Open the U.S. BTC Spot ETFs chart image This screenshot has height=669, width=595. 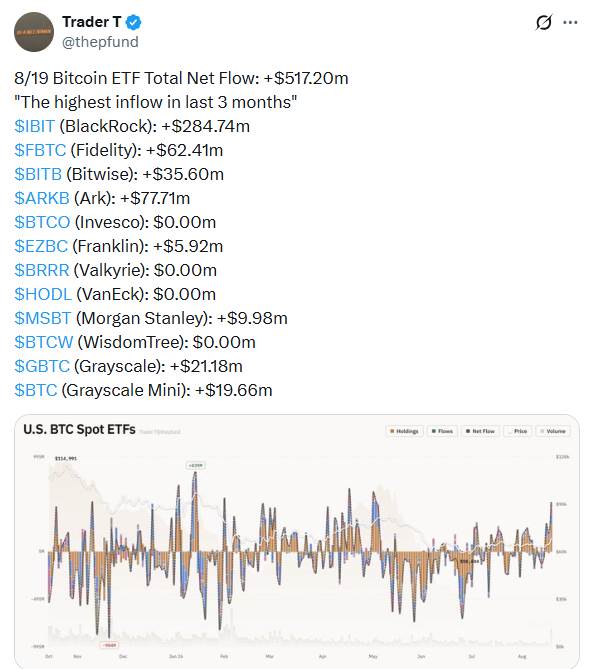297,541
